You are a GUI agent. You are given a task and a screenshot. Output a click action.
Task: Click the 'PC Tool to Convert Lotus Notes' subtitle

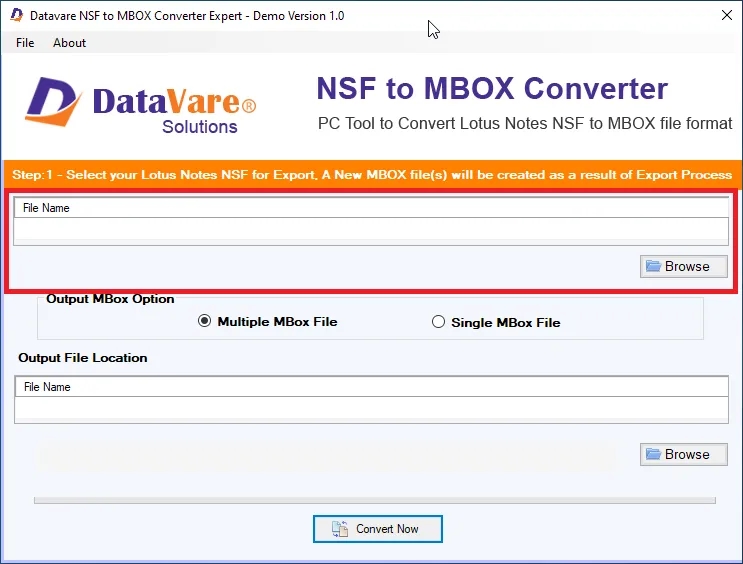click(525, 123)
